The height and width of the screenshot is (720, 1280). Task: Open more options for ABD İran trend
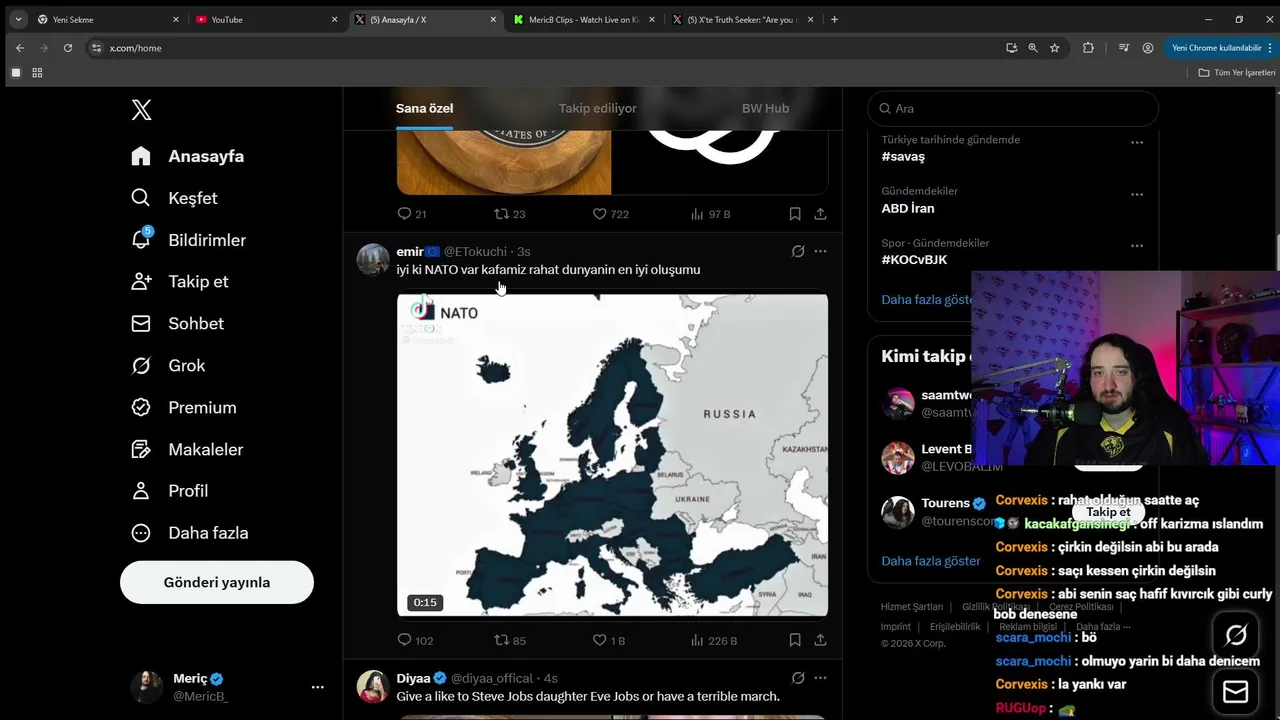(x=1137, y=195)
